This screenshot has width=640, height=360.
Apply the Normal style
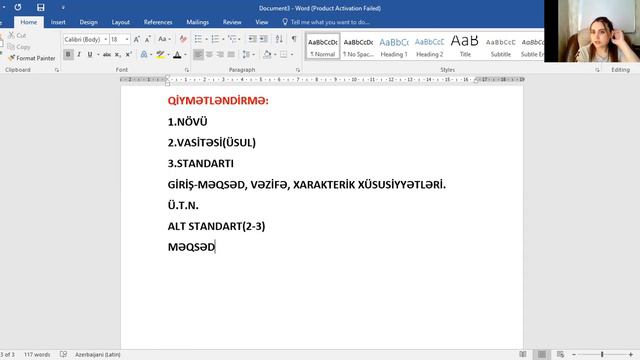(x=322, y=47)
